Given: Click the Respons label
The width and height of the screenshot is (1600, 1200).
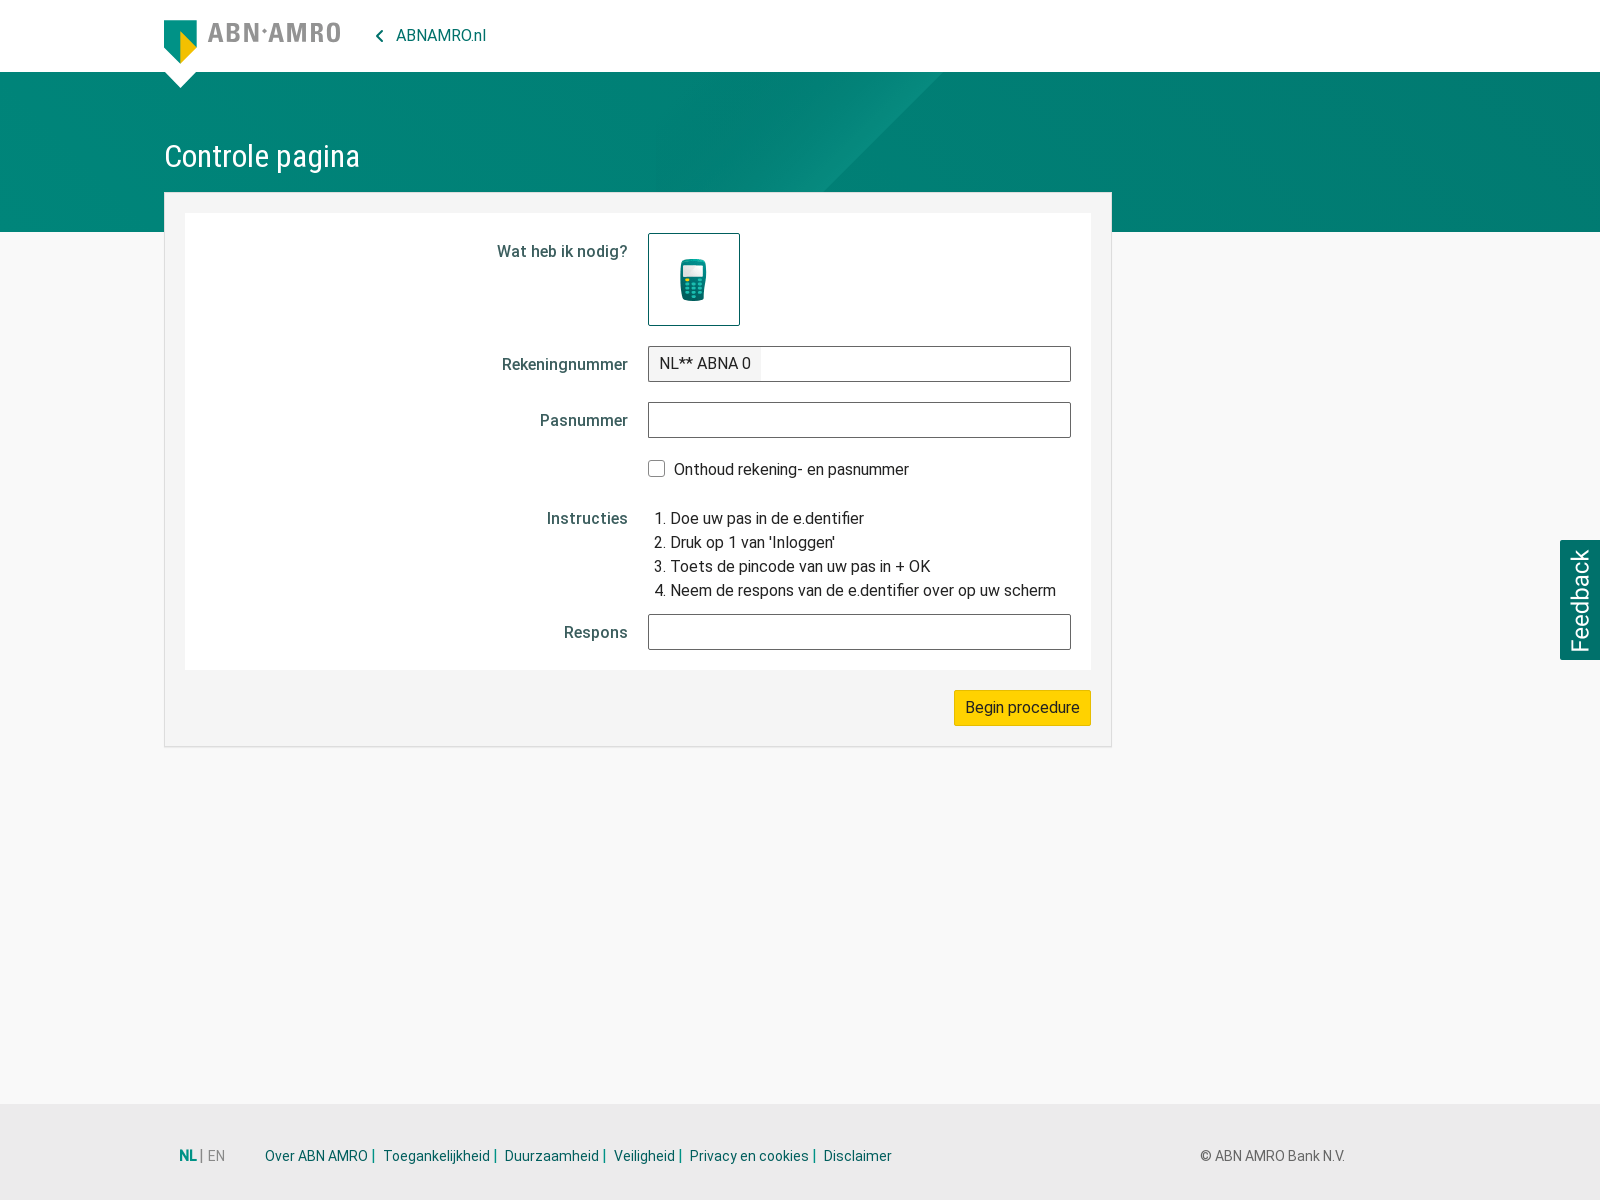Looking at the screenshot, I should pyautogui.click(x=596, y=633).
